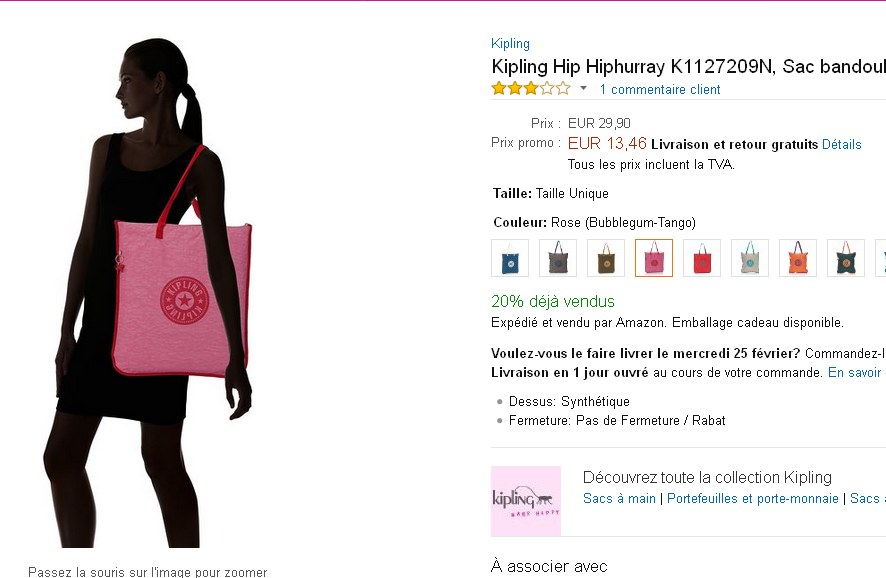Click the three-star rating icon
Viewport: 886px width, 578px height.
(531, 89)
